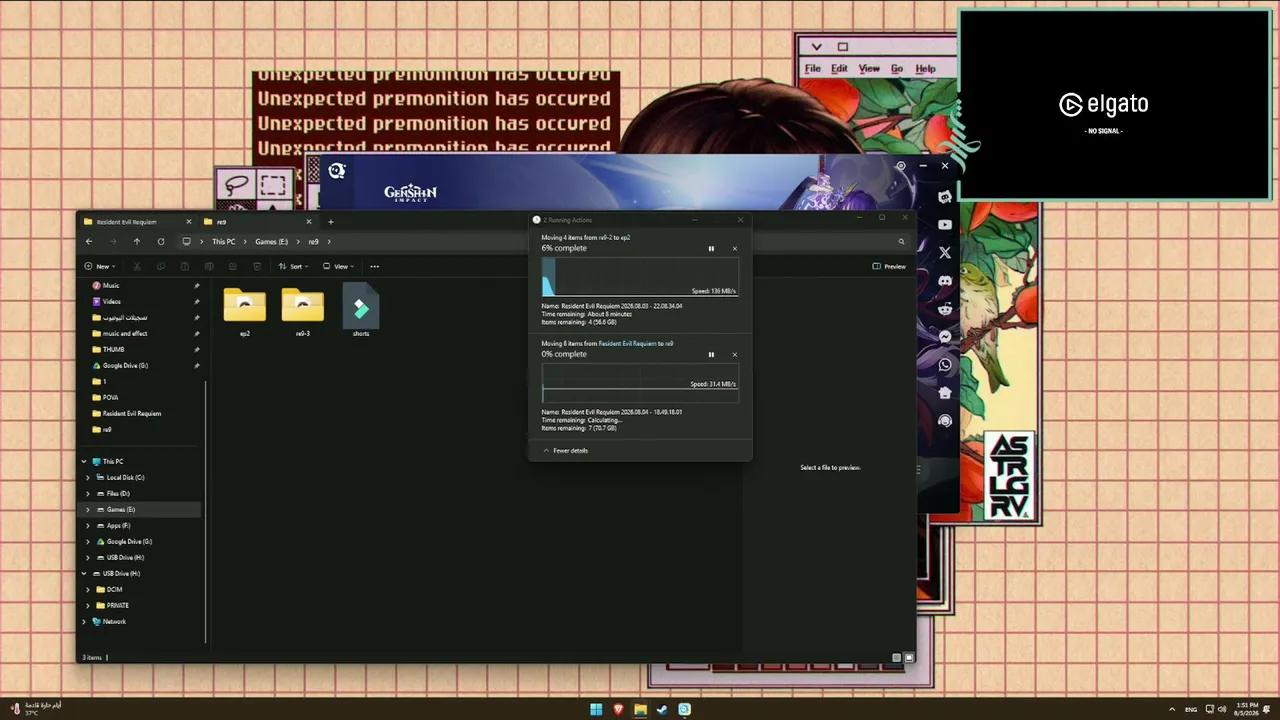Open Discord icon in the right sidebar
Screen dimensions: 1280x720
tap(945, 281)
